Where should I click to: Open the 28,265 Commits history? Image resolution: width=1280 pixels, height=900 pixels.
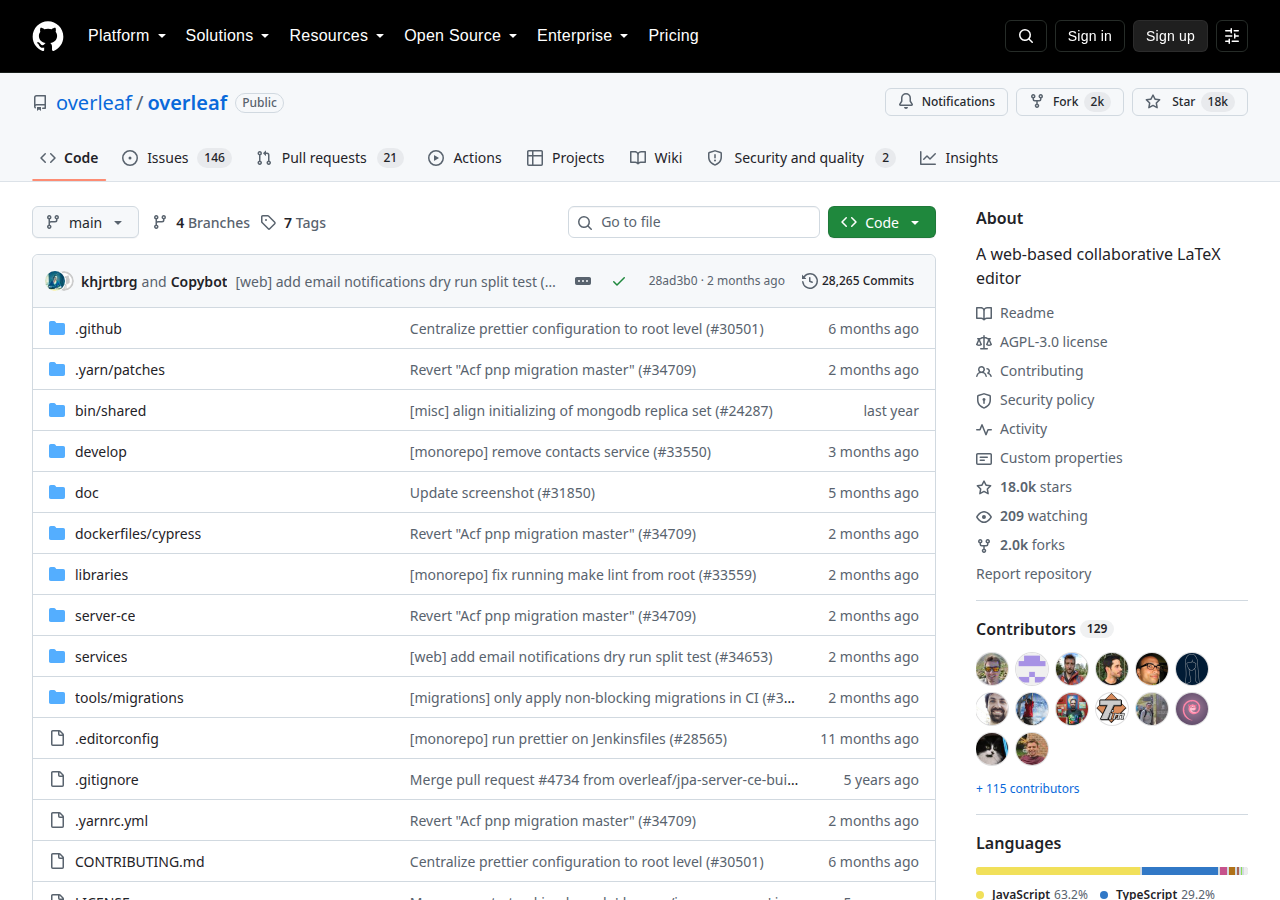[858, 281]
